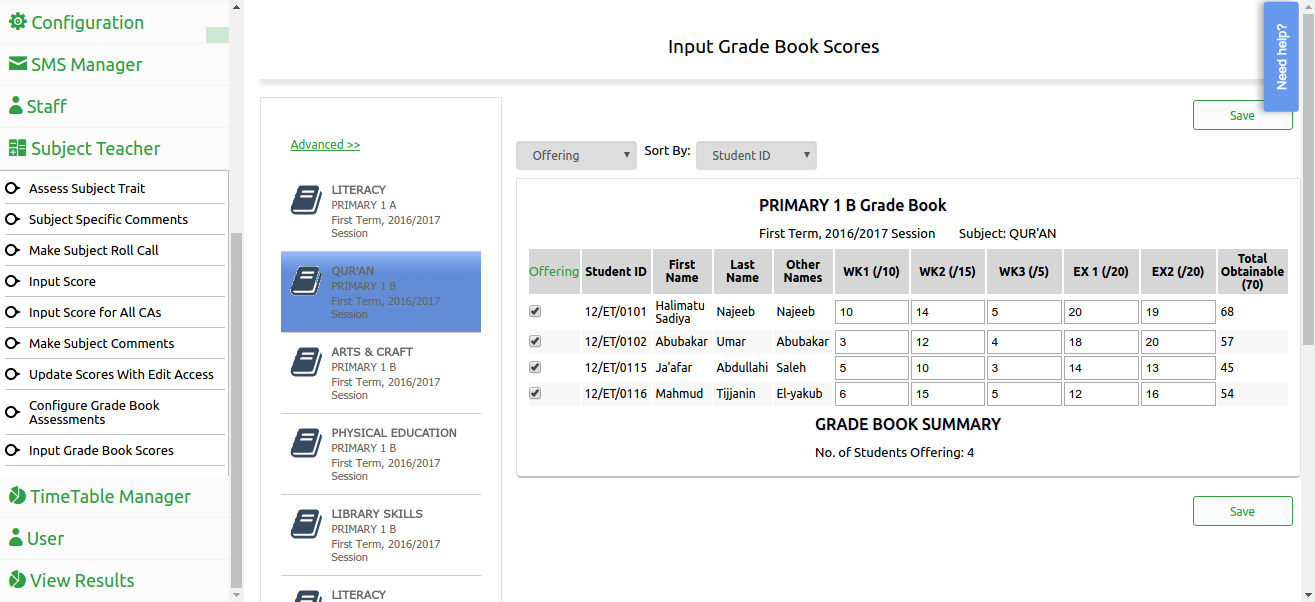Image resolution: width=1315 pixels, height=602 pixels.
Task: Toggle offering checkbox for Mahmud Tijjanin
Action: pos(535,393)
